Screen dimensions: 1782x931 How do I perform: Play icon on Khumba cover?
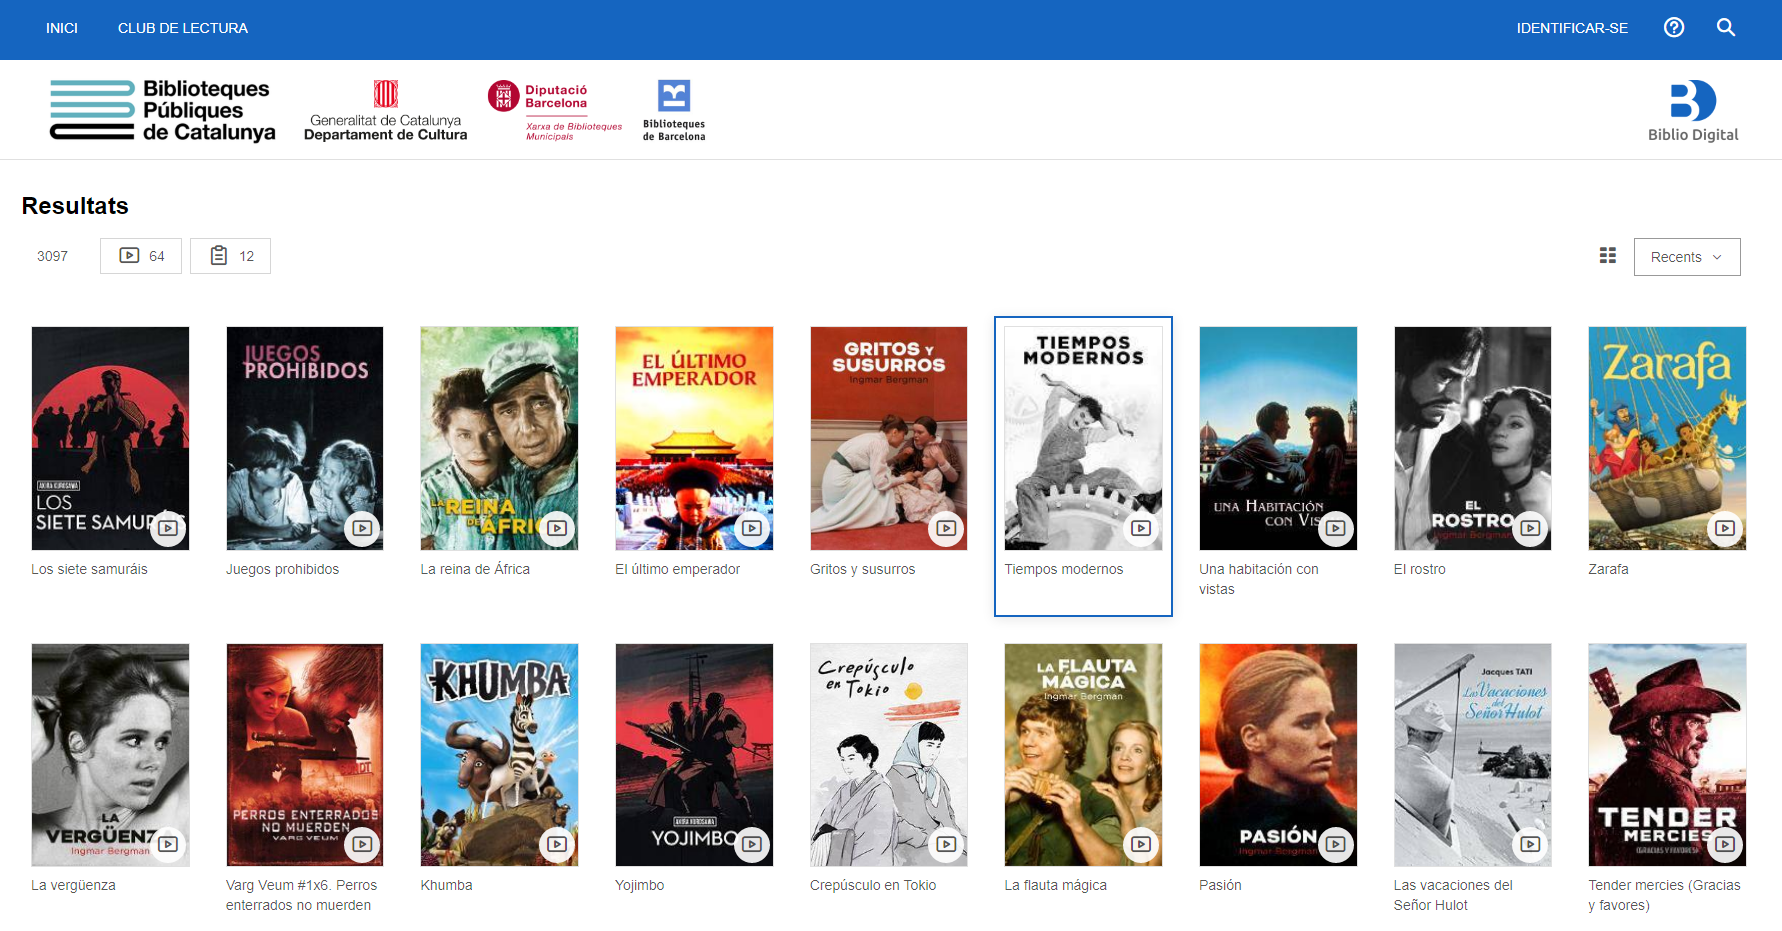click(x=558, y=844)
